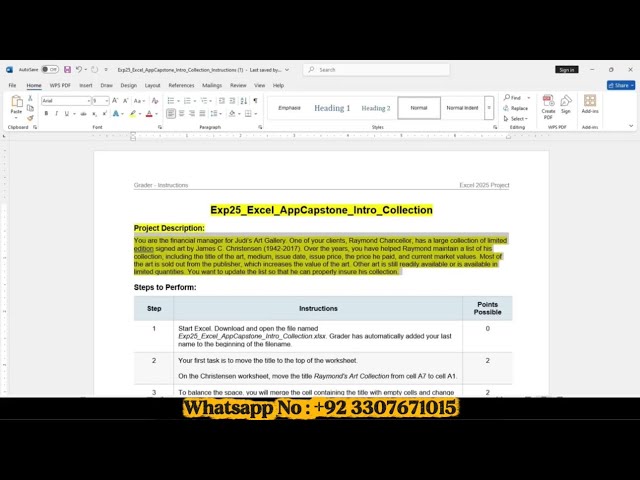Toggle Subscript formatting
Image resolution: width=640 pixels, height=480 pixels.
tap(94, 113)
